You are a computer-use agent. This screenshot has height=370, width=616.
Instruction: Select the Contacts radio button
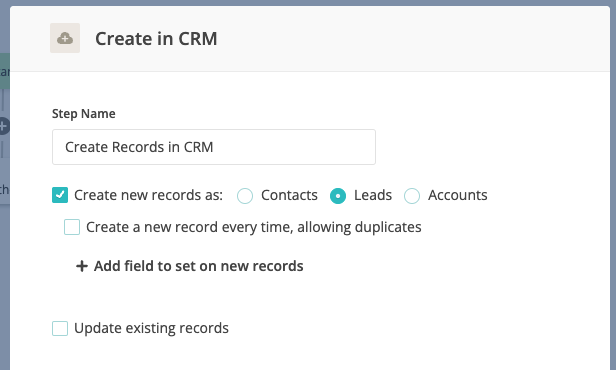(x=245, y=196)
